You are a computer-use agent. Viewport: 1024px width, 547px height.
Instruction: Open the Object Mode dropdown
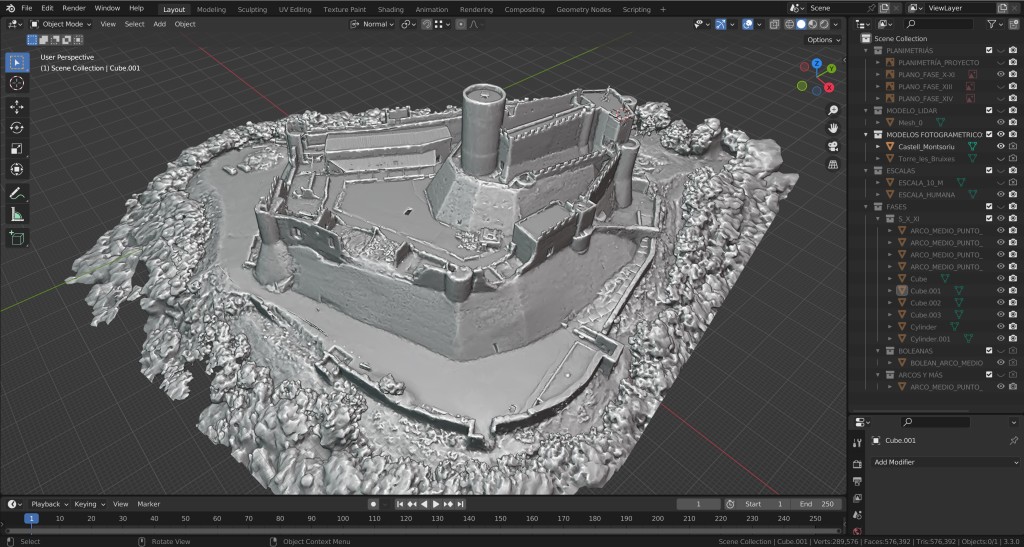point(61,24)
